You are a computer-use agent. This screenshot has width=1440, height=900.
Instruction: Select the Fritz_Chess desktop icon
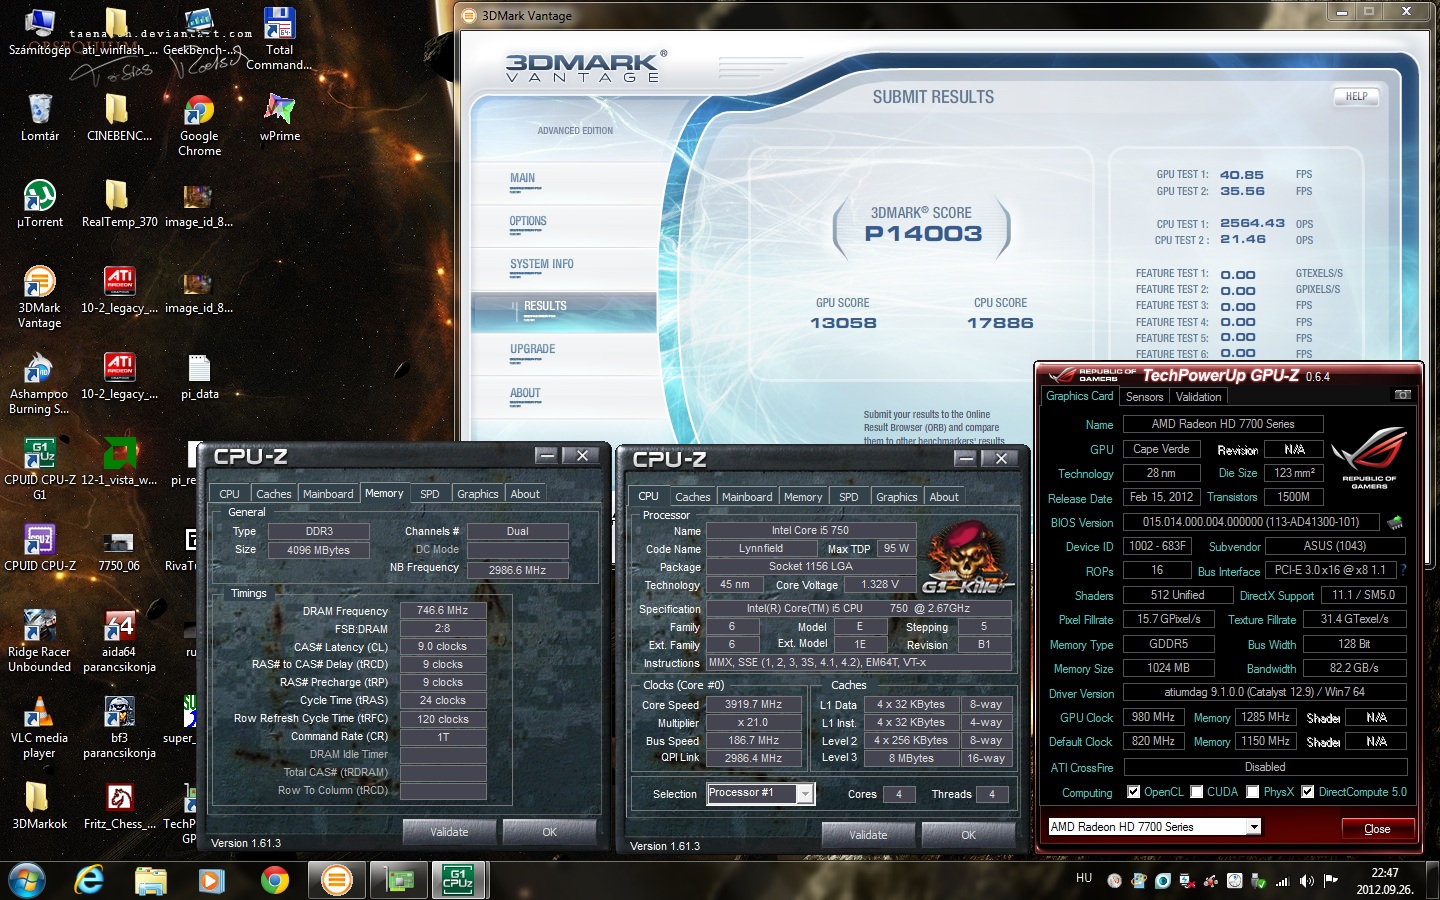119,806
